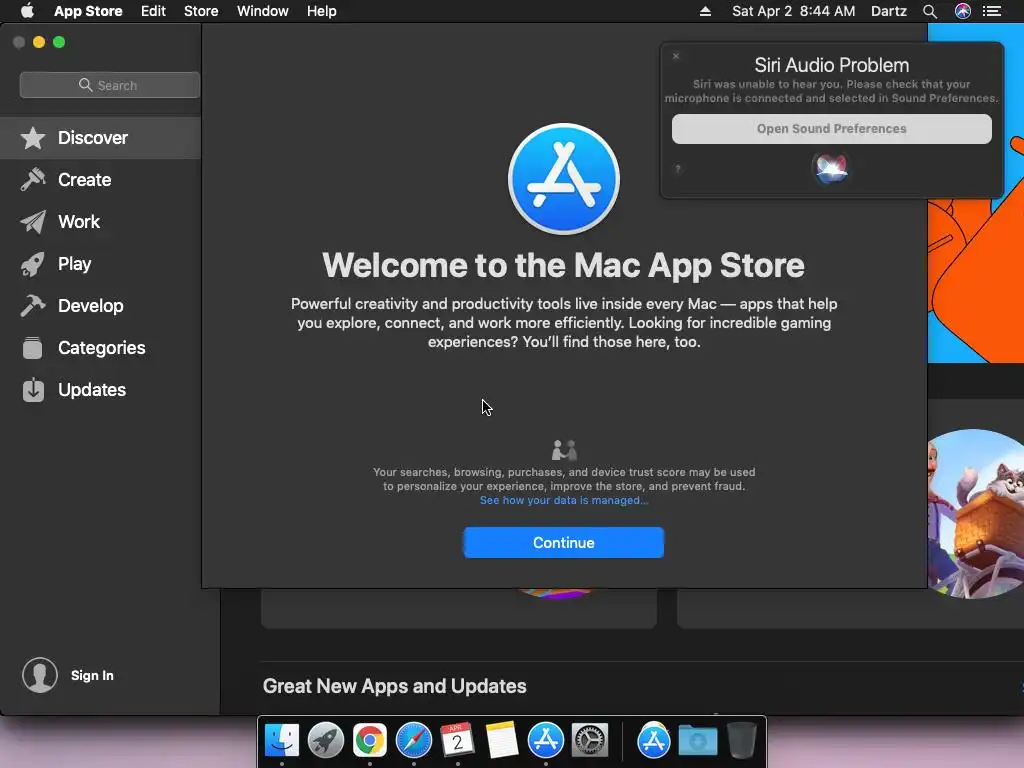Dismiss the Siri Audio Problem notification
The height and width of the screenshot is (768, 1024).
(x=676, y=56)
